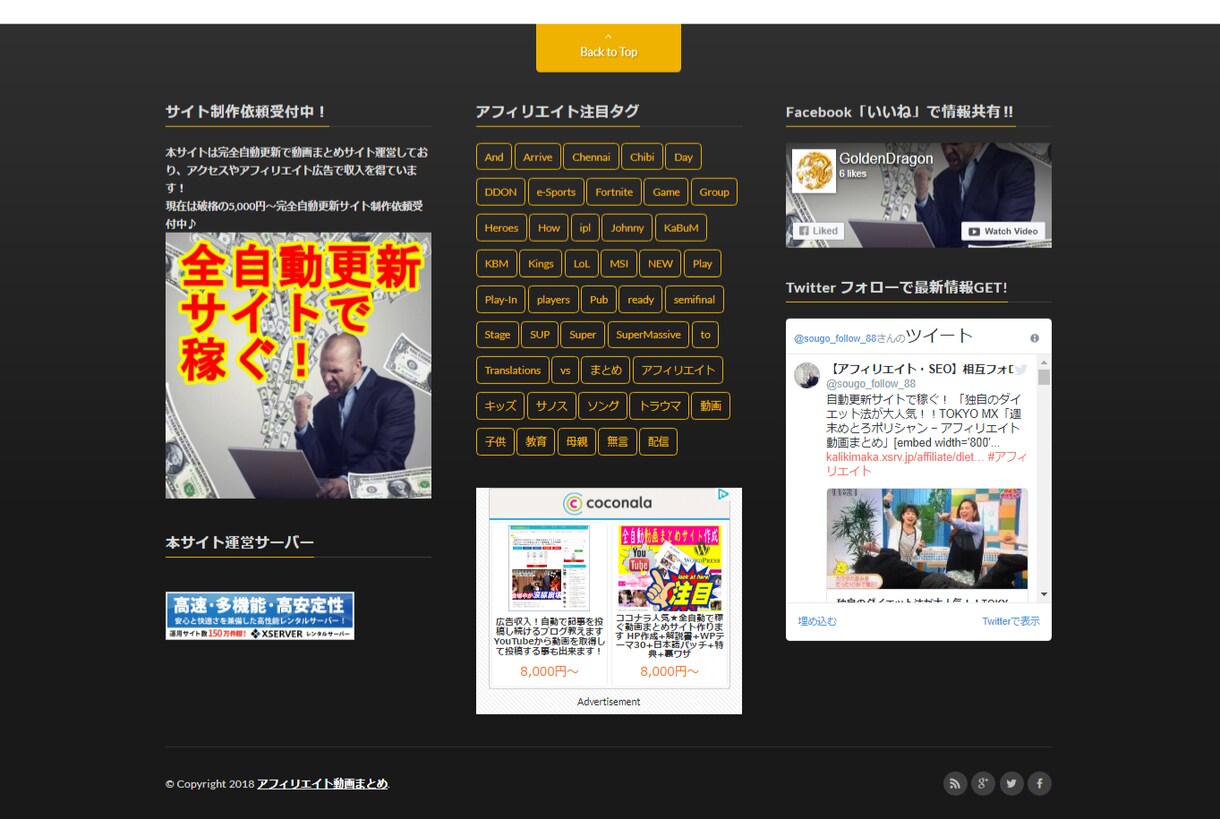Choose the 'Heroes' tag

(501, 228)
